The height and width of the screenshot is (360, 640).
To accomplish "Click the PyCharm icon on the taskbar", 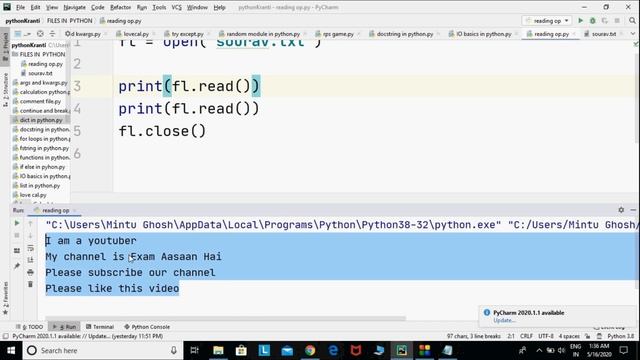I will coord(402,351).
